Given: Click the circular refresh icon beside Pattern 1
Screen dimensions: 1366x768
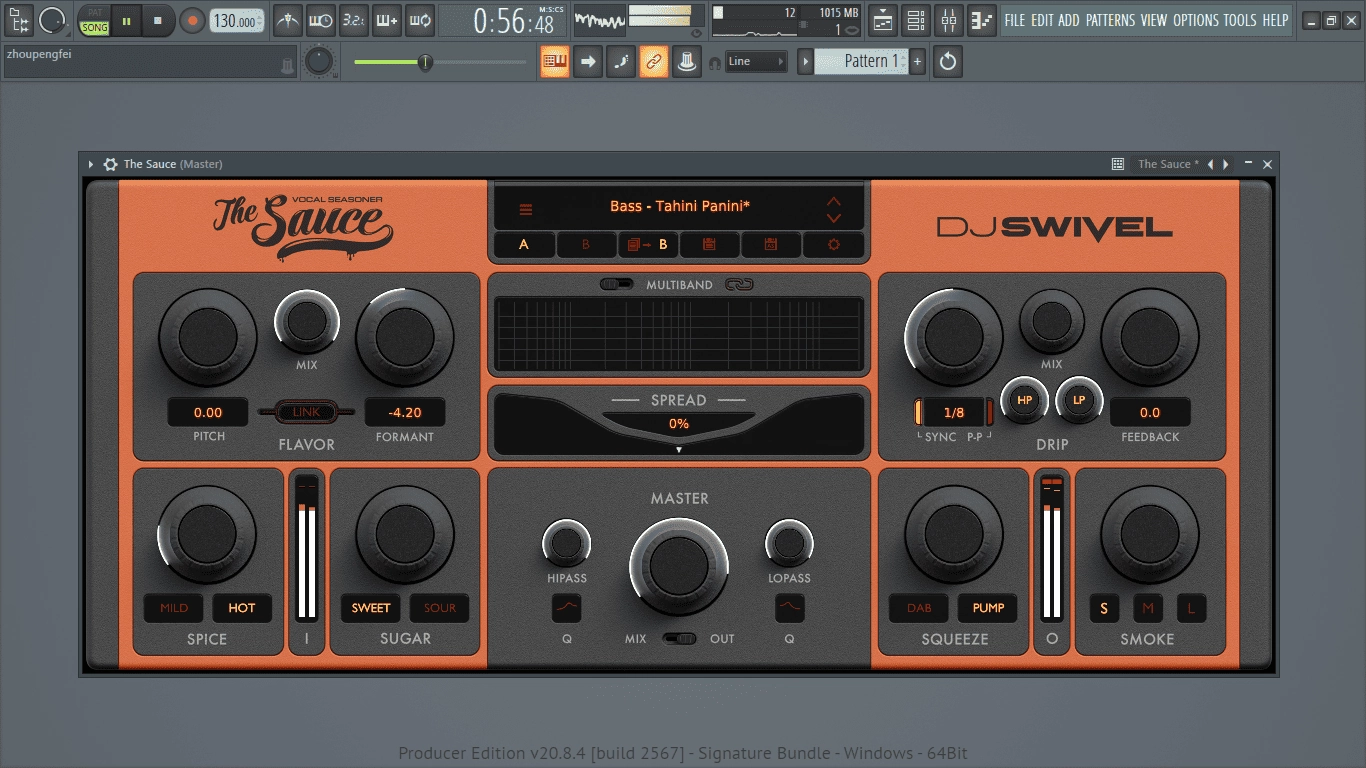Looking at the screenshot, I should point(947,62).
